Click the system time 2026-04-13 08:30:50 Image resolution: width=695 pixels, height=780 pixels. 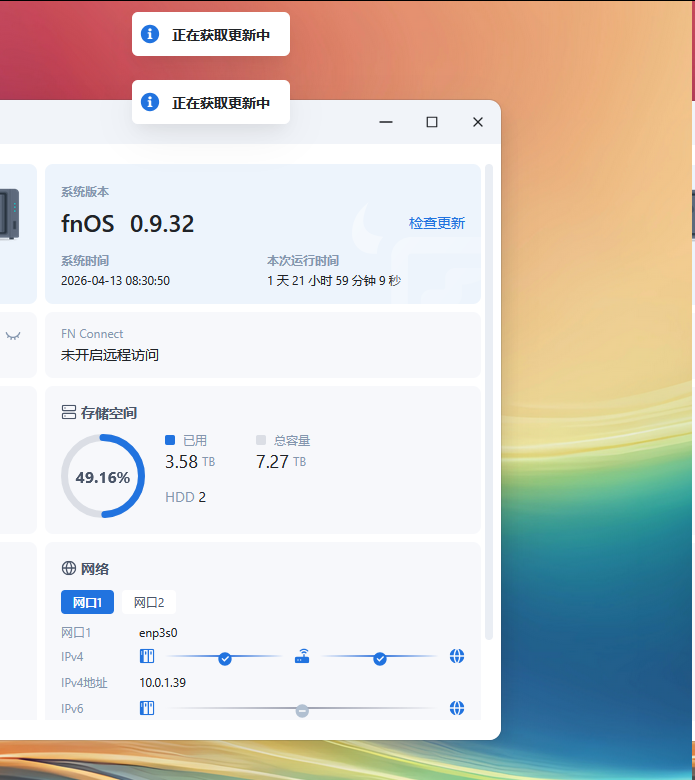(x=115, y=281)
